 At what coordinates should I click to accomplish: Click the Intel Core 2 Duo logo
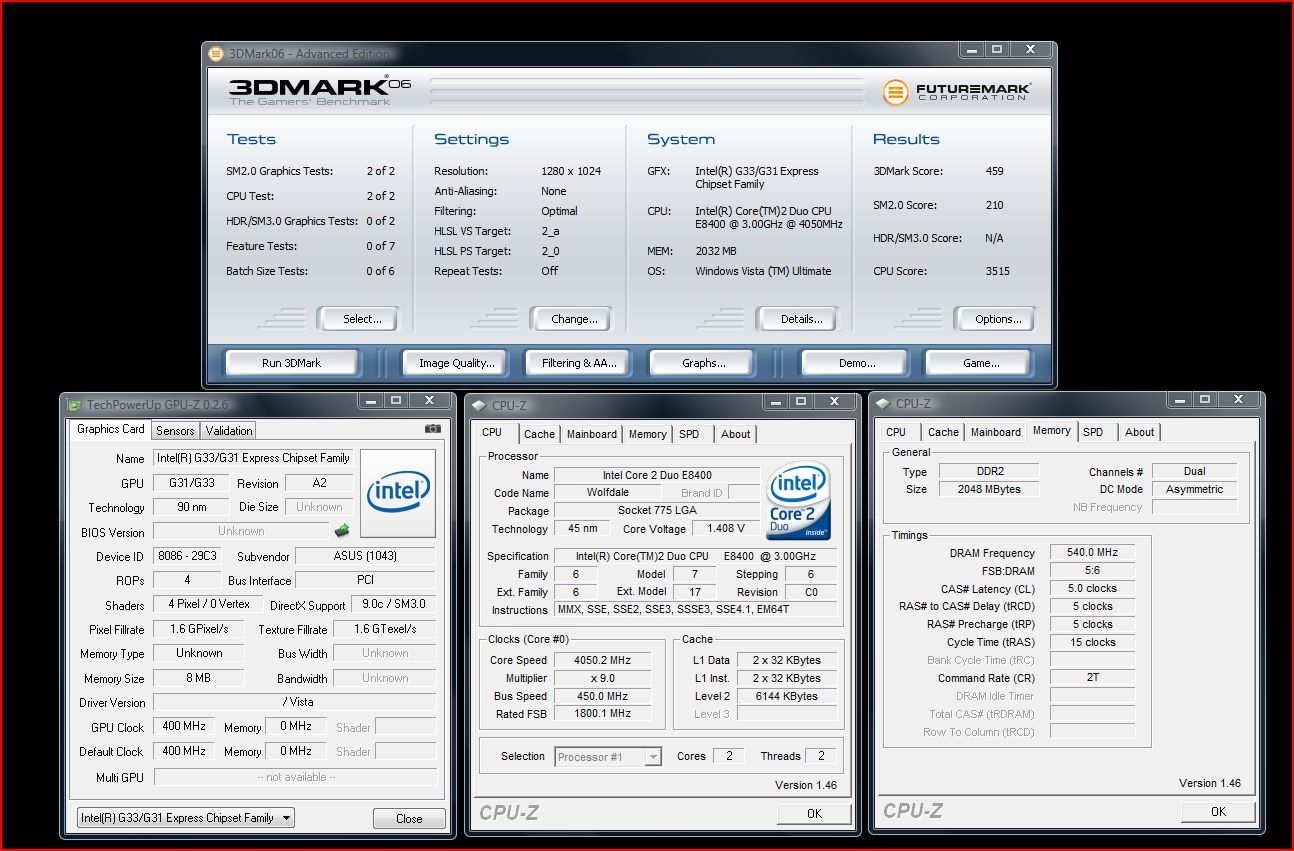point(798,500)
